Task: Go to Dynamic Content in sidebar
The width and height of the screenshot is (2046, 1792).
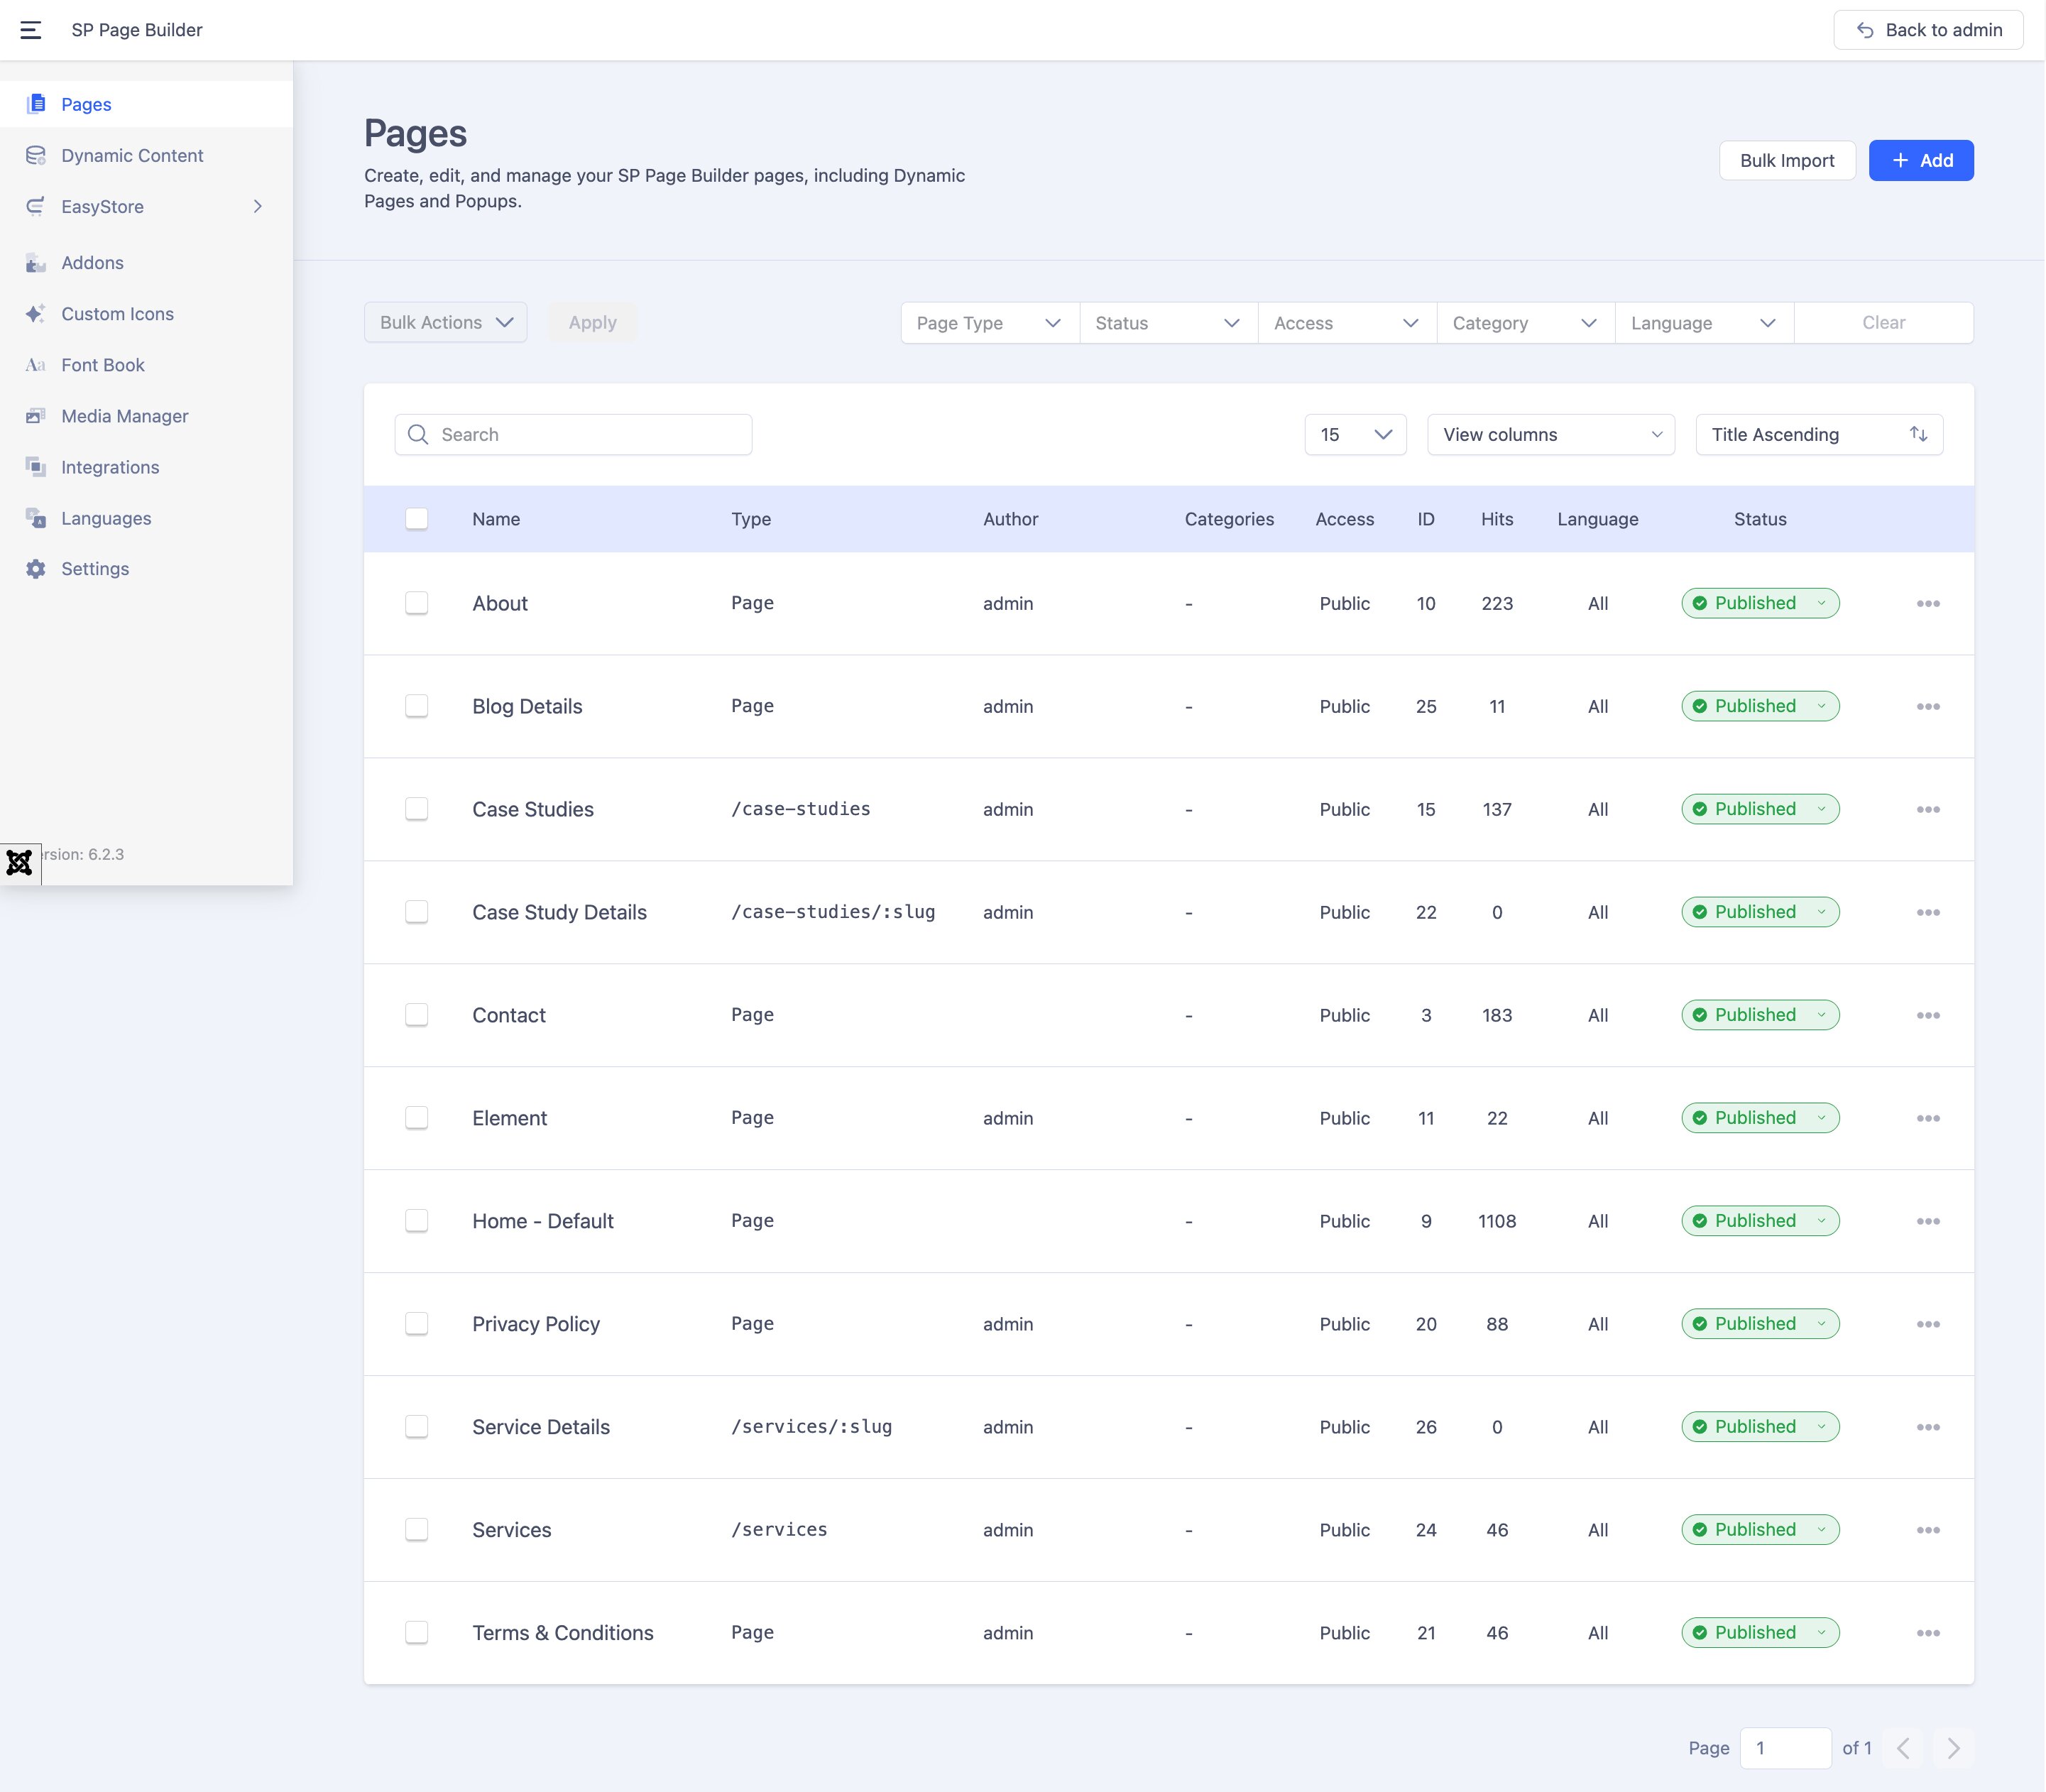Action: click(132, 156)
